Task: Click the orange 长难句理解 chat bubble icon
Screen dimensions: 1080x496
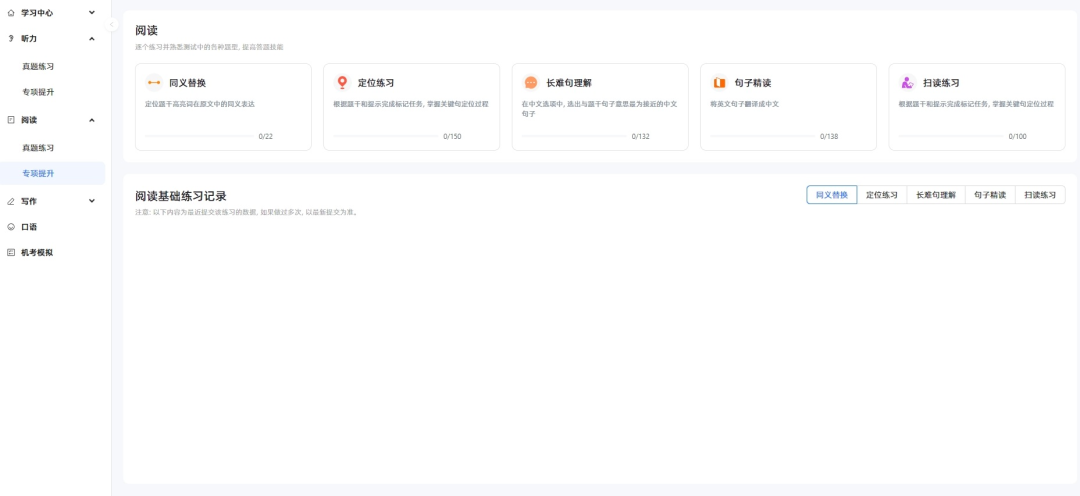Action: 531,83
